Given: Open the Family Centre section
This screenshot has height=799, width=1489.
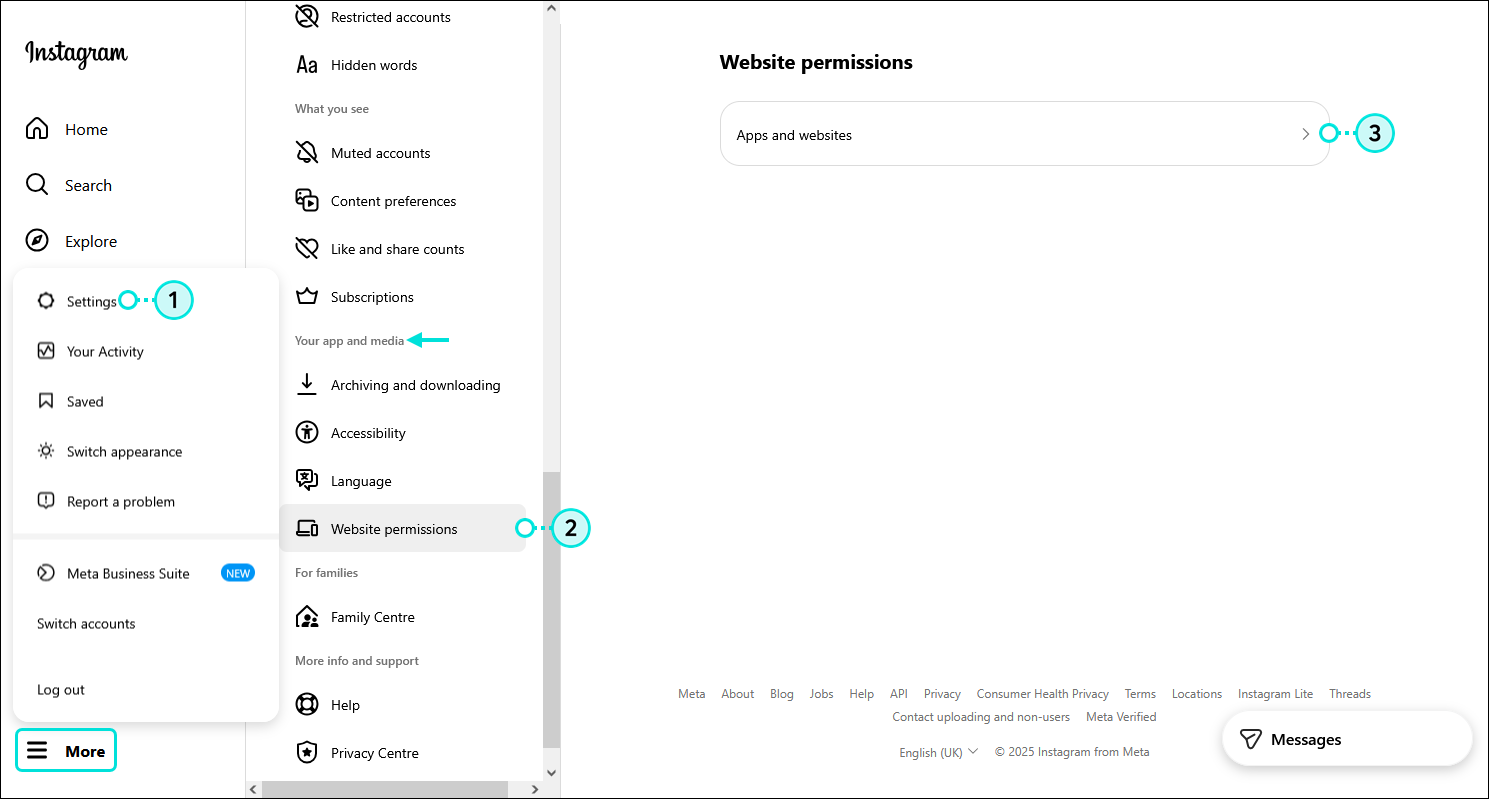Looking at the screenshot, I should (x=374, y=616).
